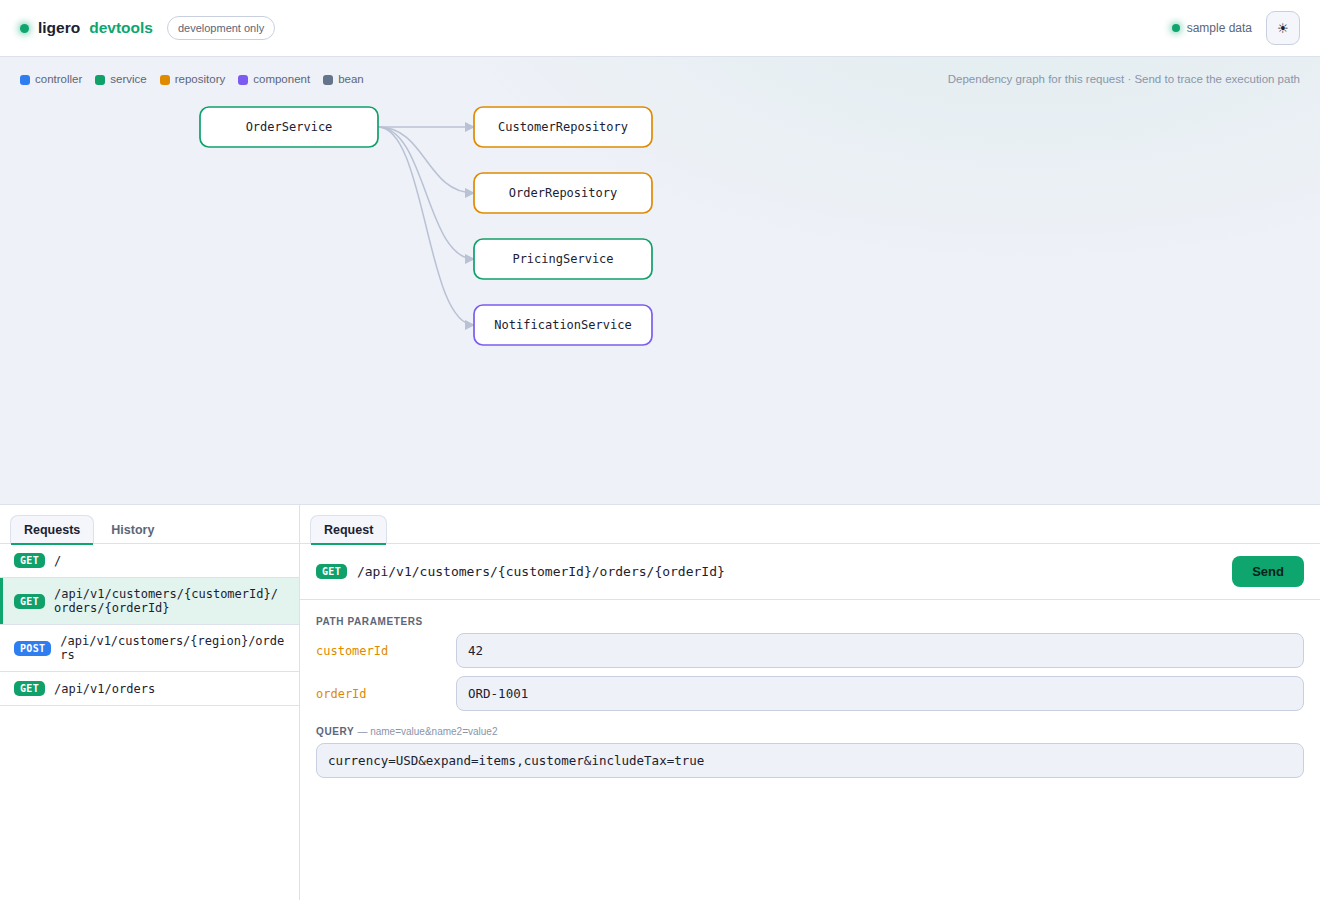Select the POST customers region orders request
Viewport: 1320px width, 900px height.
pyautogui.click(x=150, y=648)
